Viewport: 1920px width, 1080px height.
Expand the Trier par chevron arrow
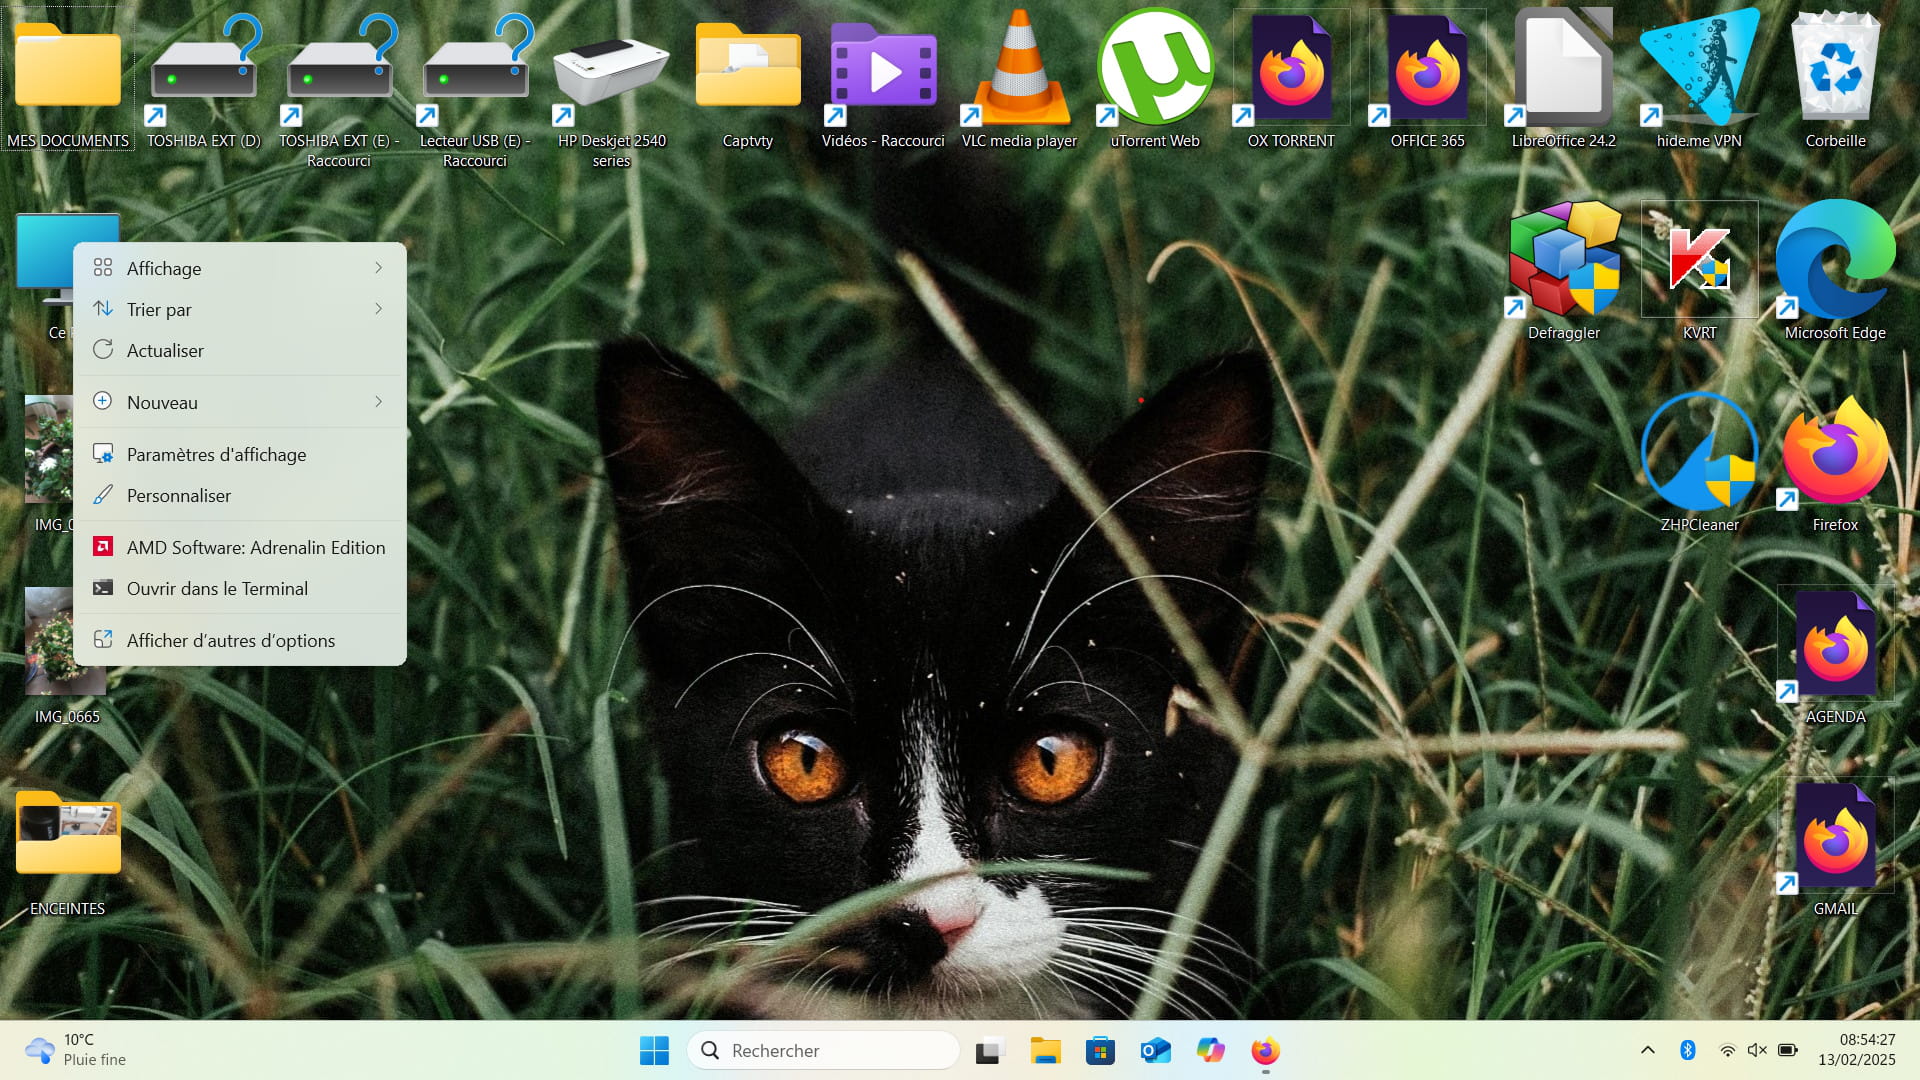(x=378, y=308)
